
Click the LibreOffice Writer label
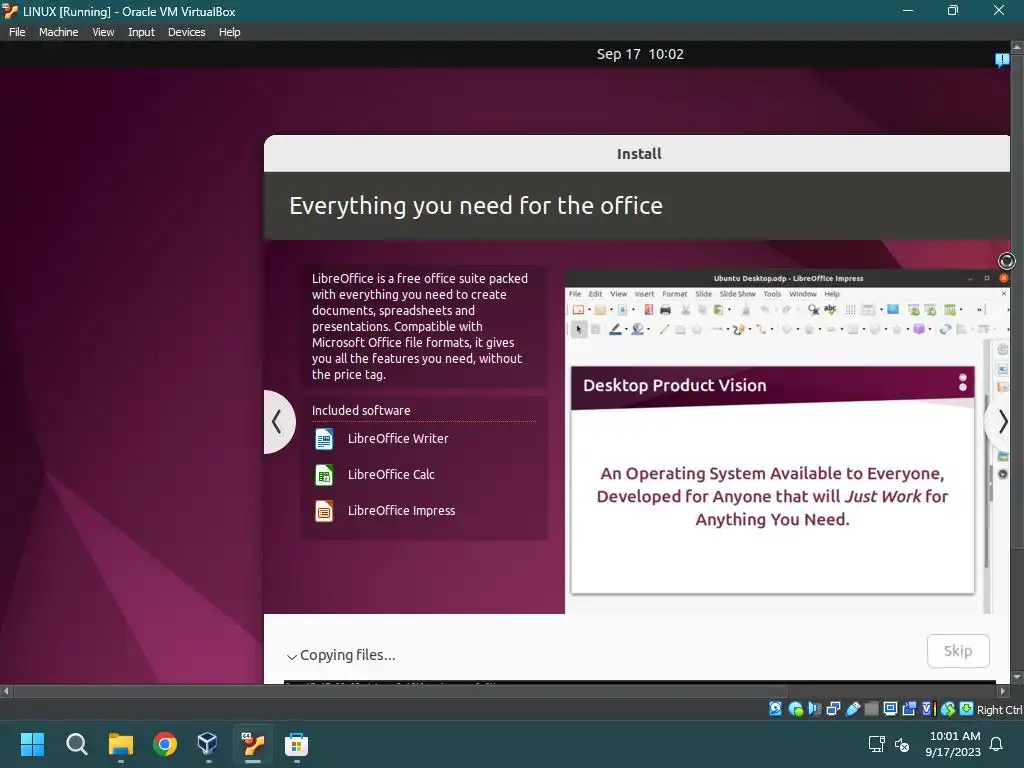[x=398, y=439]
